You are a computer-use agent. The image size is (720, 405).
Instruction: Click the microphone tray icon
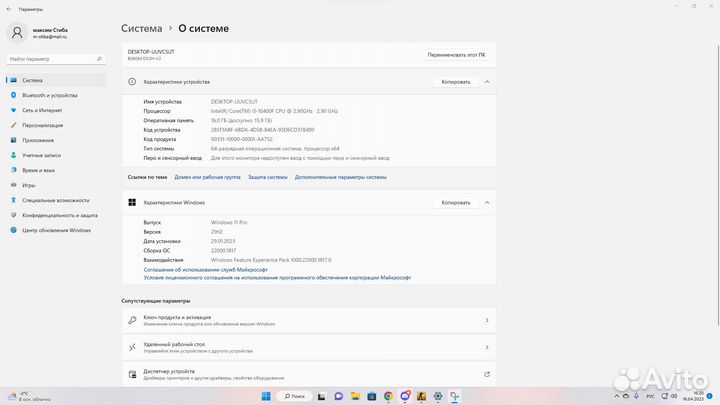(636, 396)
